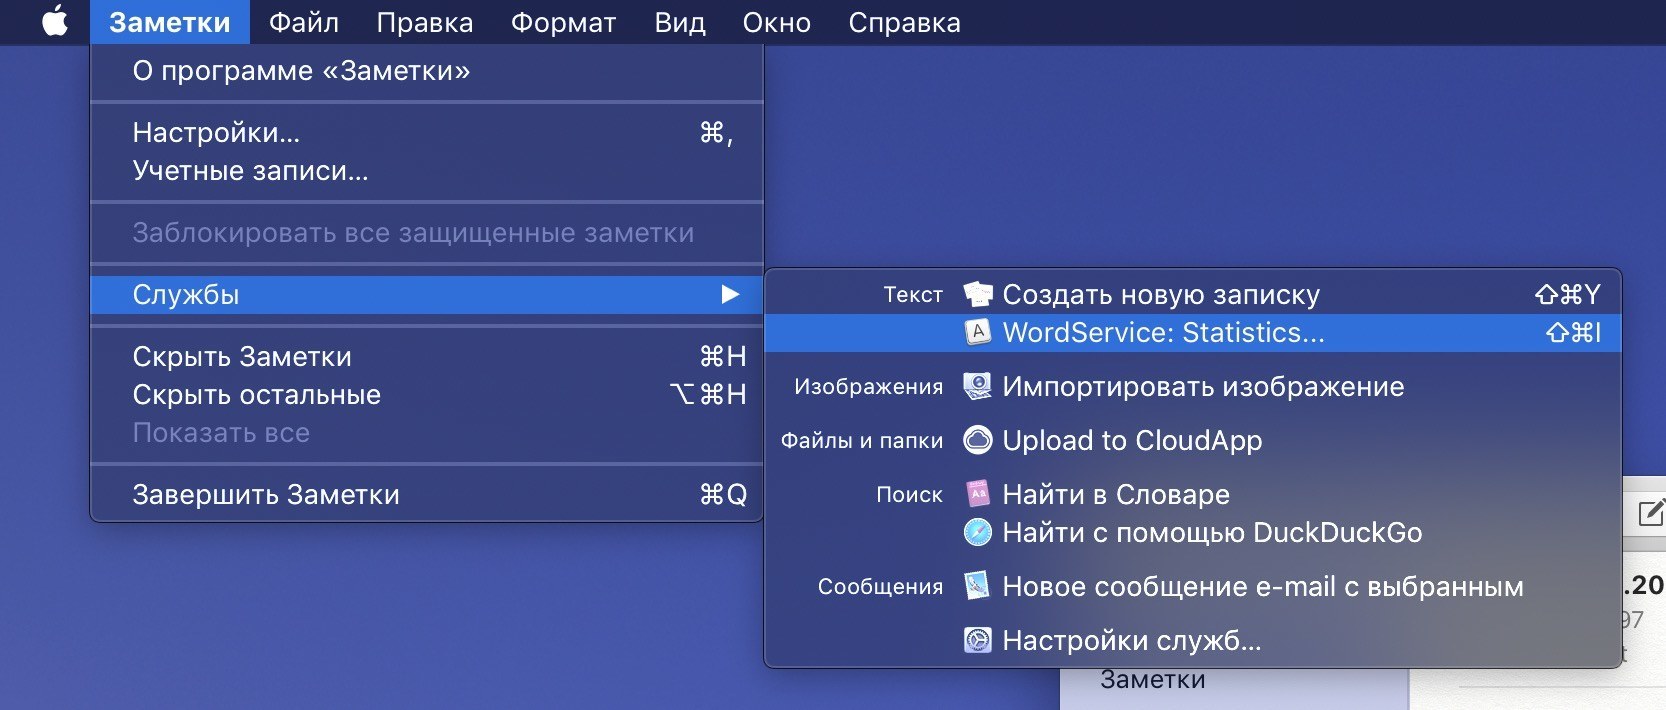Open Настройки служб… item

point(1192,641)
